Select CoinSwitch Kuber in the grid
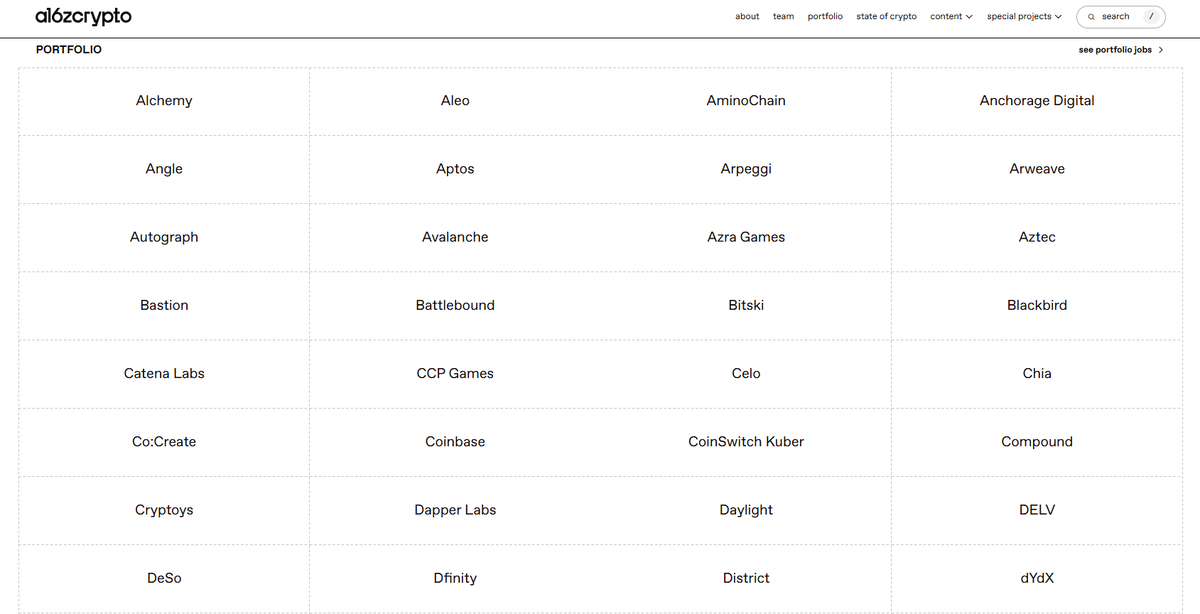The height and width of the screenshot is (614, 1200). (746, 442)
